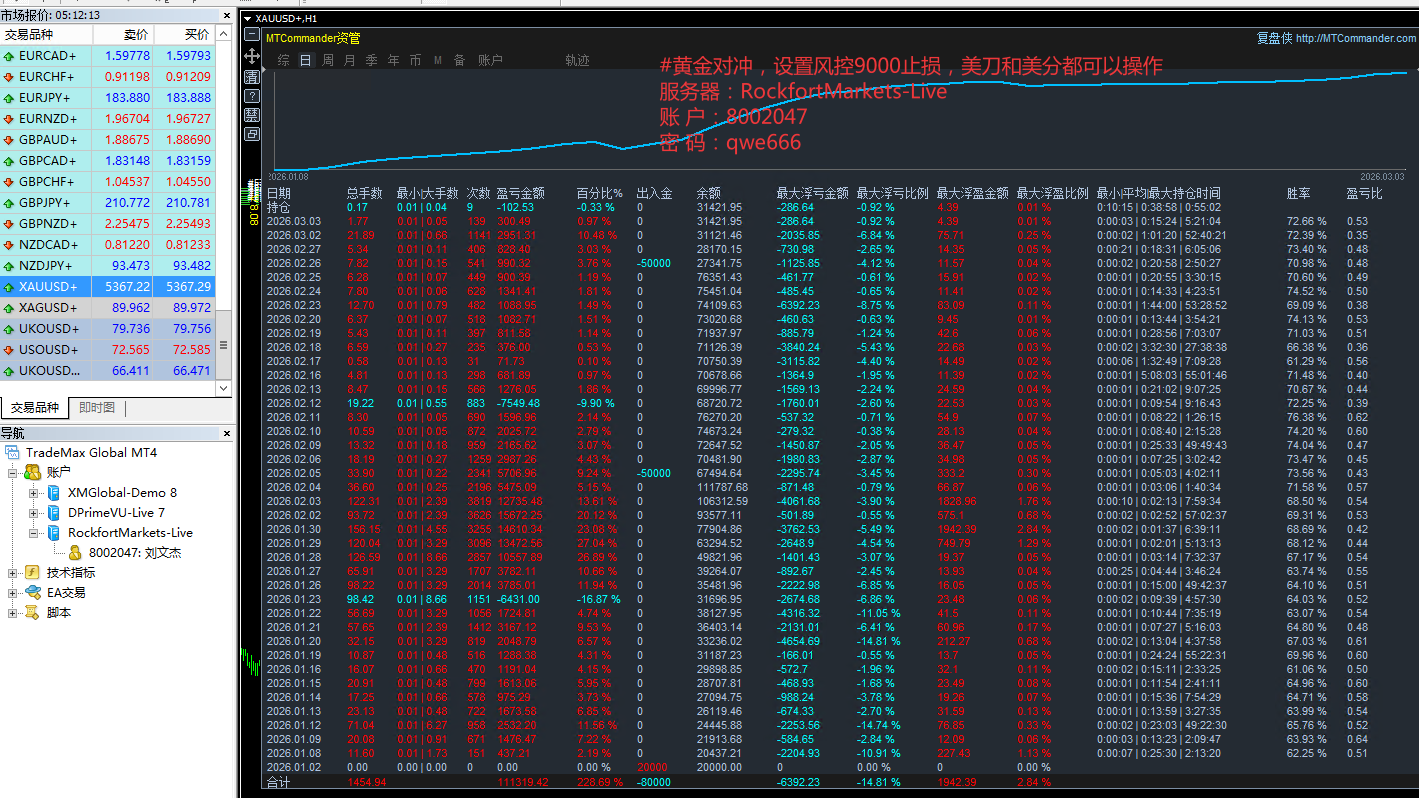Select the 月 monthly statistics tab
The width and height of the screenshot is (1419, 798).
coord(350,61)
